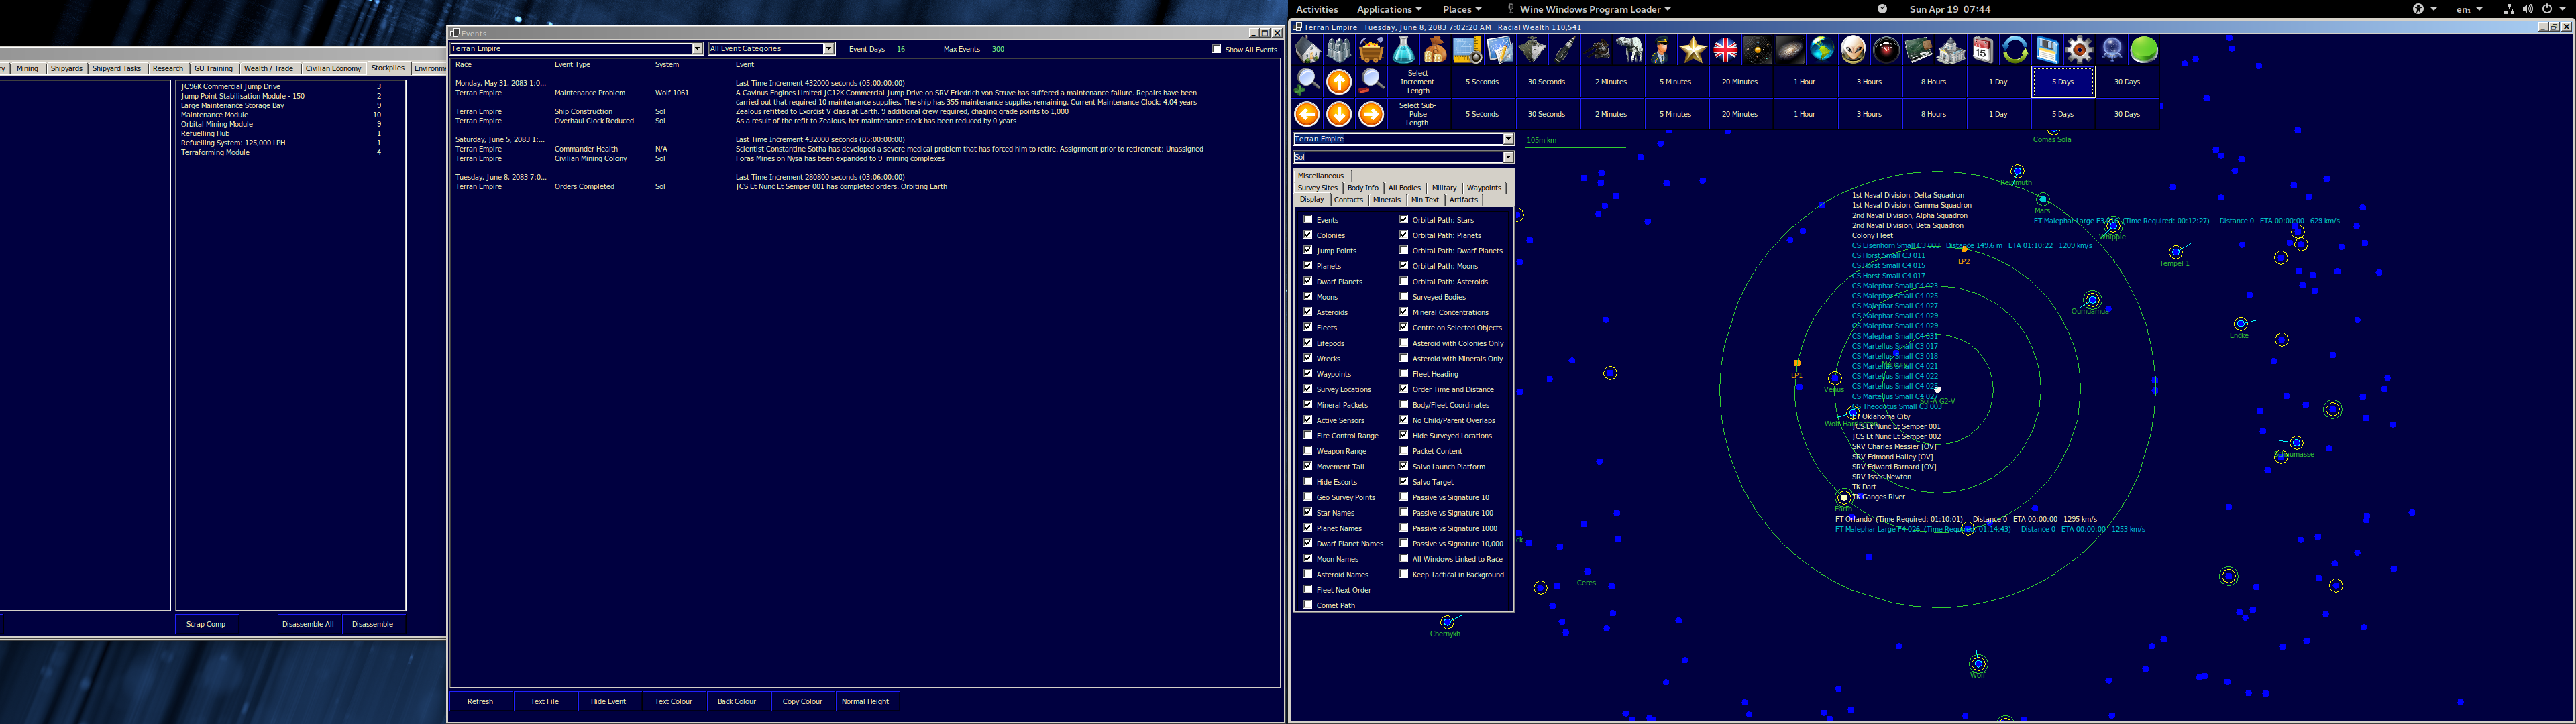
Task: Click the mining cart icon in toolbar
Action: [1372, 50]
